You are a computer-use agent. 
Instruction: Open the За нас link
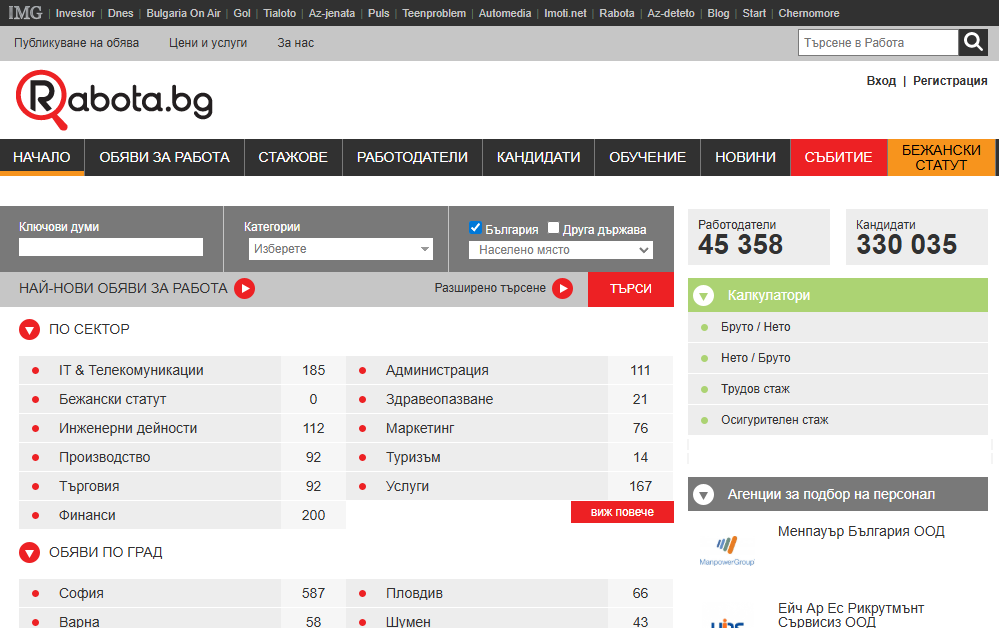pyautogui.click(x=296, y=43)
